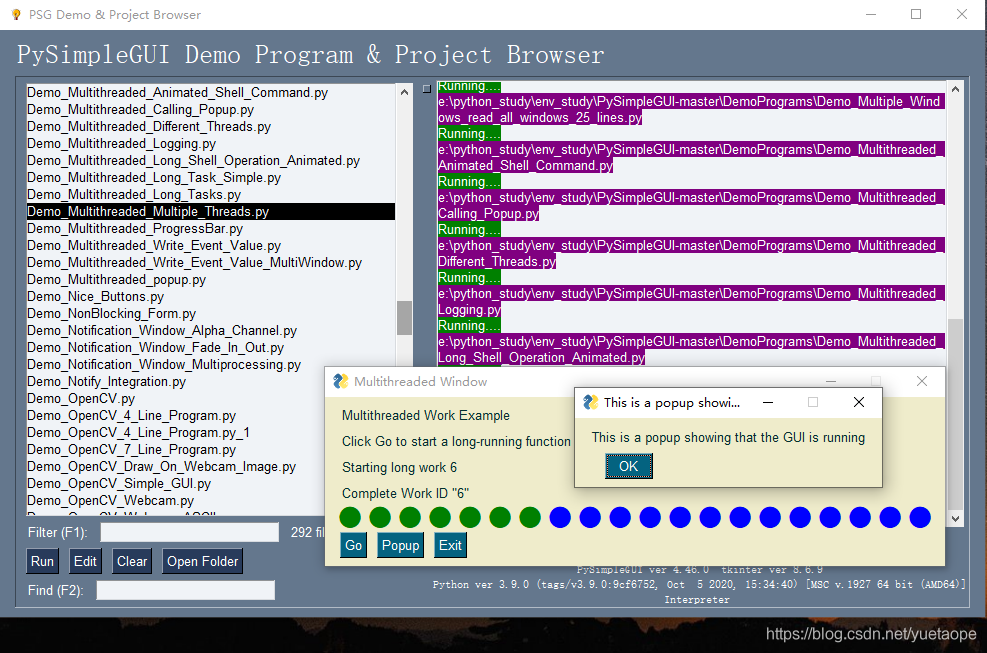Click output path ending Calling_Popup.py
Viewport: 987px width, 653px height.
coord(691,205)
